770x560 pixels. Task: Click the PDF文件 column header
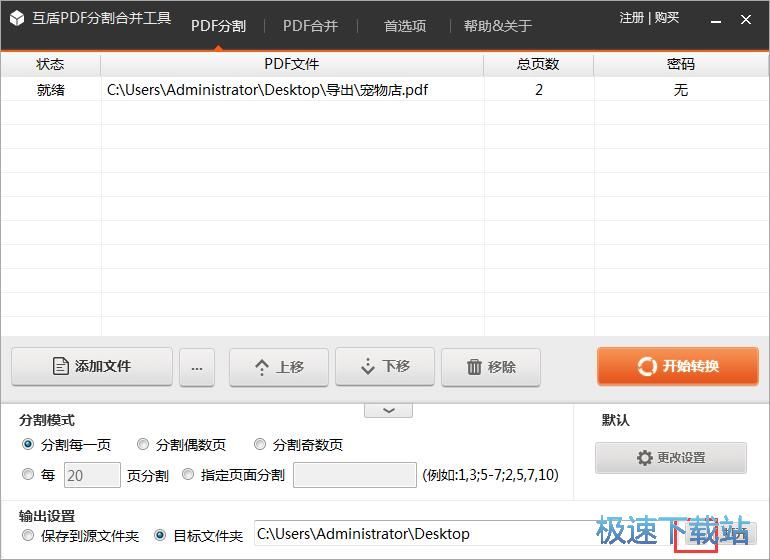coord(292,64)
